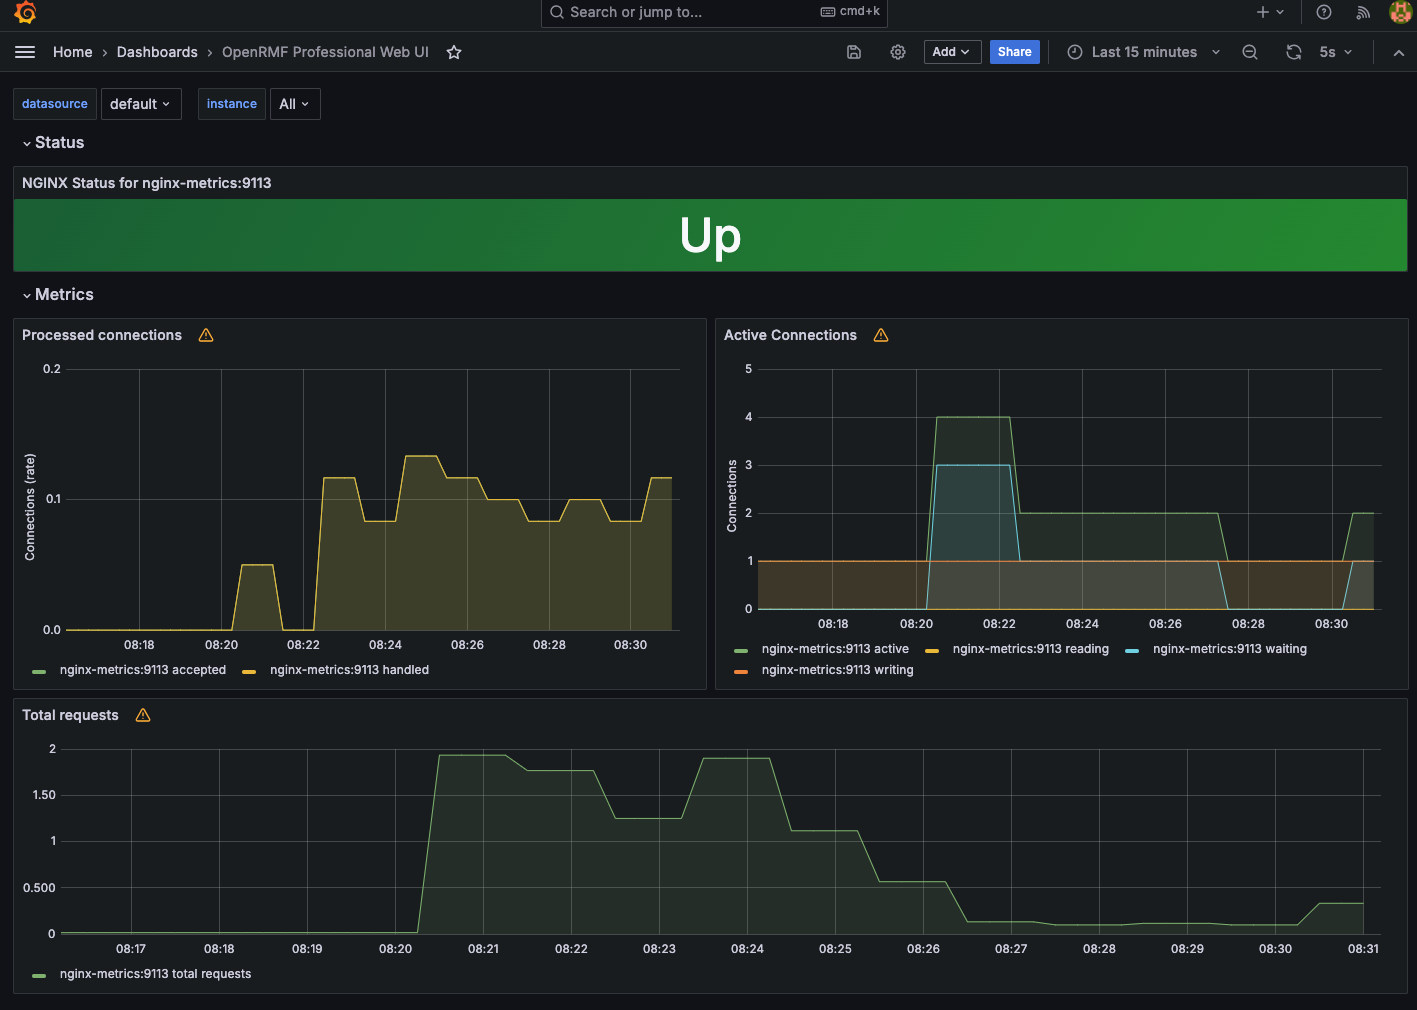Toggle active series in Active Connections legend

point(835,649)
